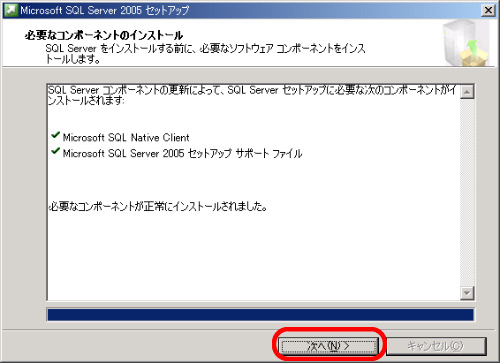
Task: Click the 必要なコンポーネントのインストール heading
Action: pyautogui.click(x=104, y=35)
